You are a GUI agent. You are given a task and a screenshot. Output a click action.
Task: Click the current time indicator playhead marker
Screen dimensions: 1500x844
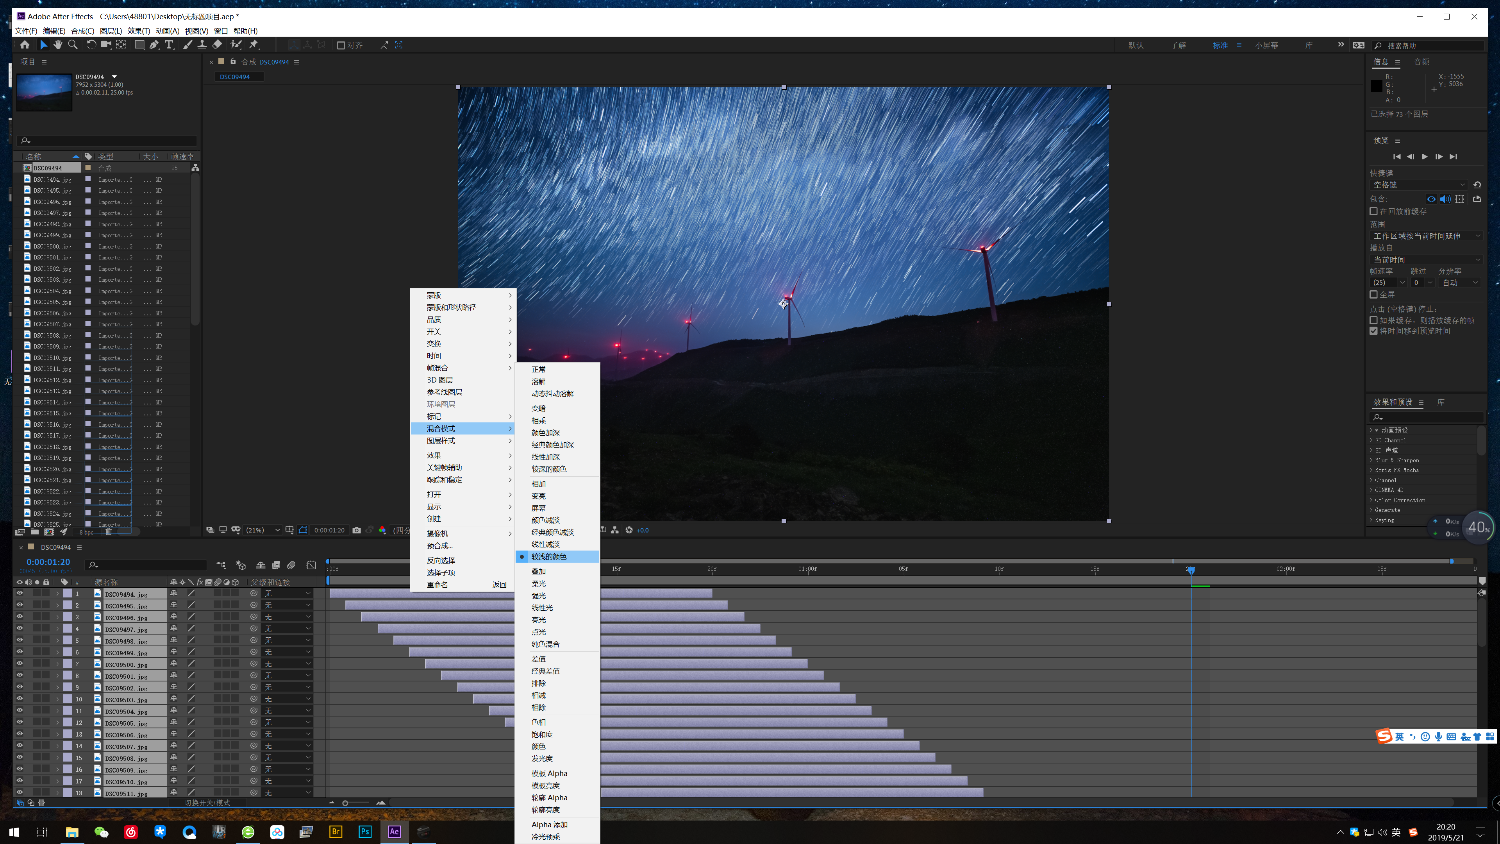click(1190, 569)
